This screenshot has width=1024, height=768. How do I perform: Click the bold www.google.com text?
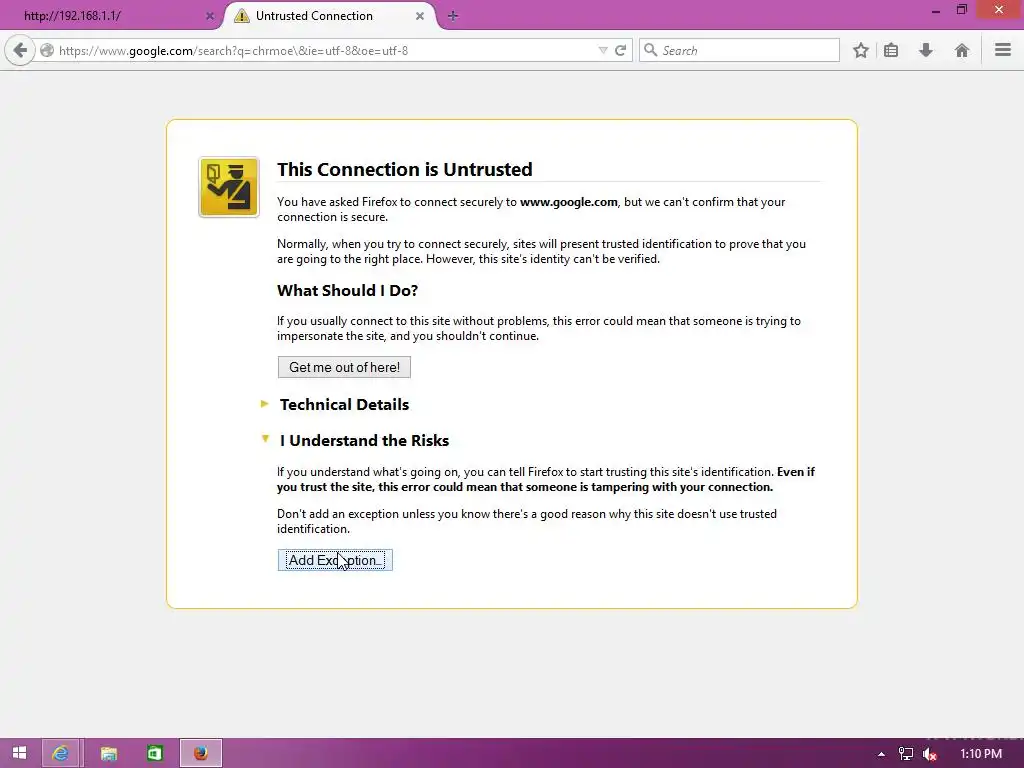pyautogui.click(x=569, y=202)
